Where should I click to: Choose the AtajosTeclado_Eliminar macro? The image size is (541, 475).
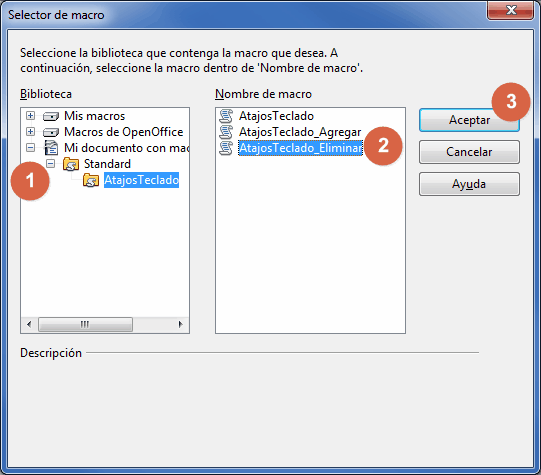(x=301, y=148)
